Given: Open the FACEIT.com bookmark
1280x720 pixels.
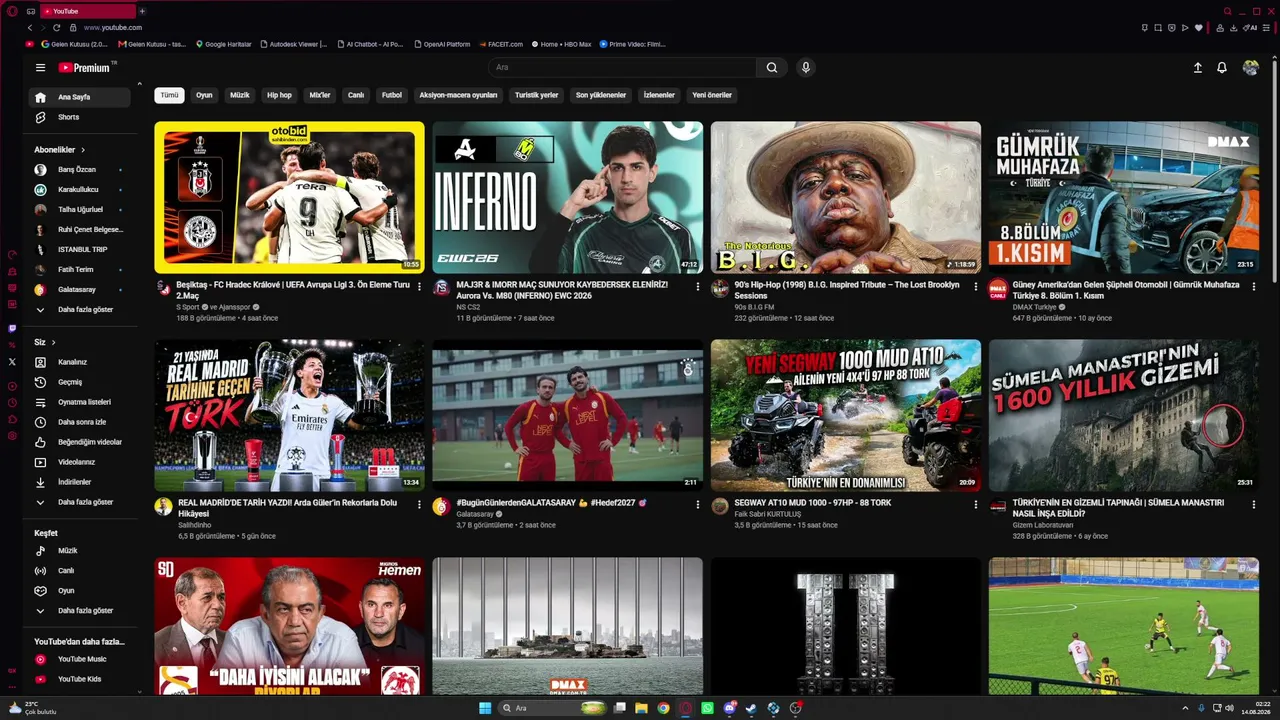Looking at the screenshot, I should (x=500, y=44).
